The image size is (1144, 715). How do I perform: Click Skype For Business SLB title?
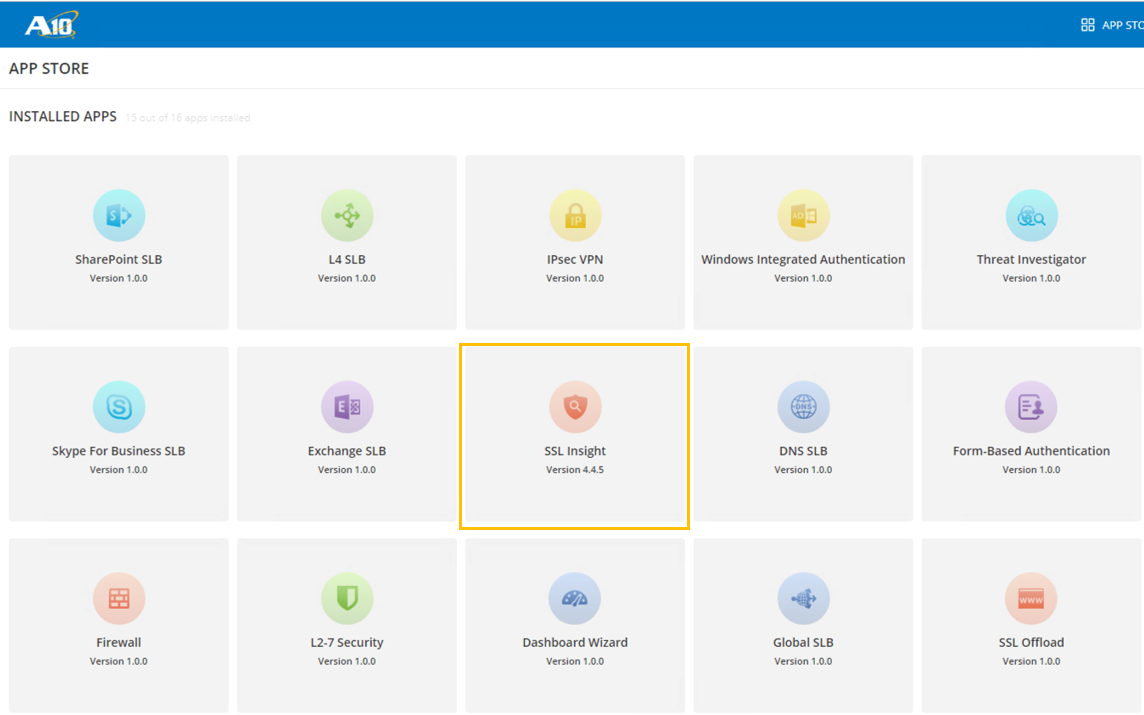tap(119, 451)
